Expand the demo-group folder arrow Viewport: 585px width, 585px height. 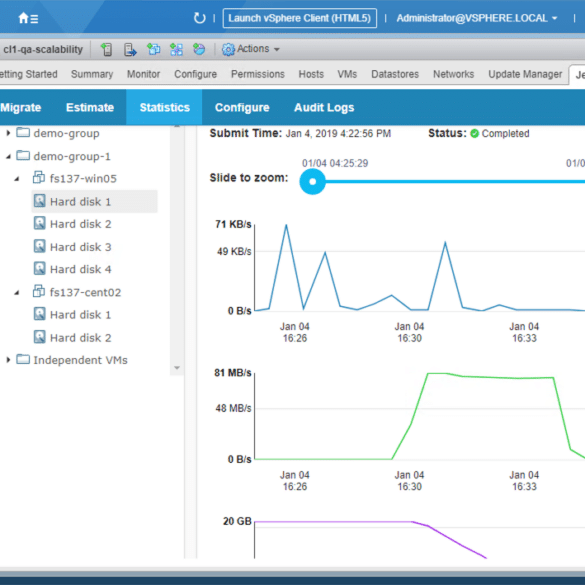(8, 133)
